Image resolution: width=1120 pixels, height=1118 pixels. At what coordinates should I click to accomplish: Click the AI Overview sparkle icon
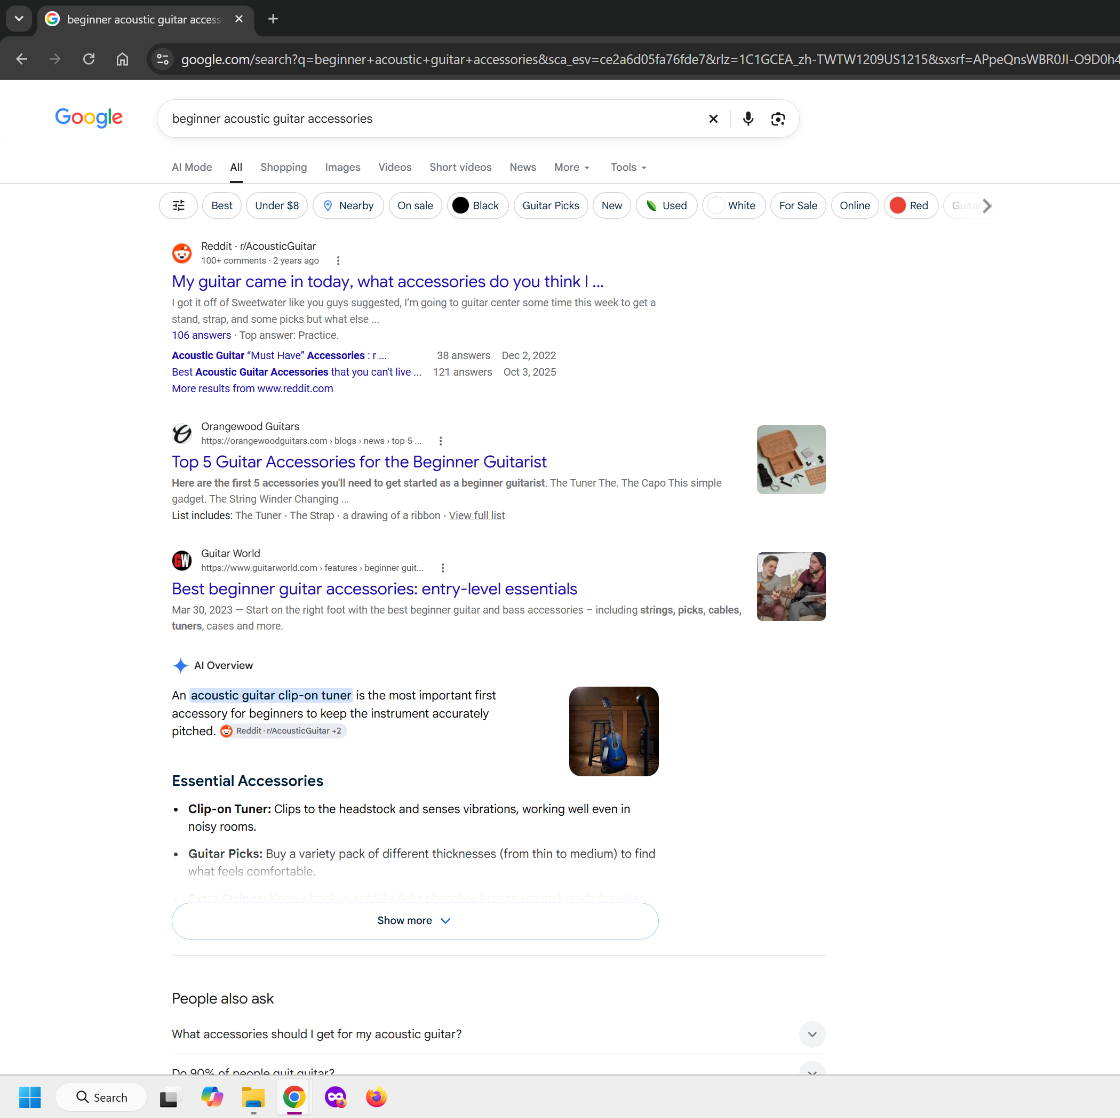tap(180, 666)
